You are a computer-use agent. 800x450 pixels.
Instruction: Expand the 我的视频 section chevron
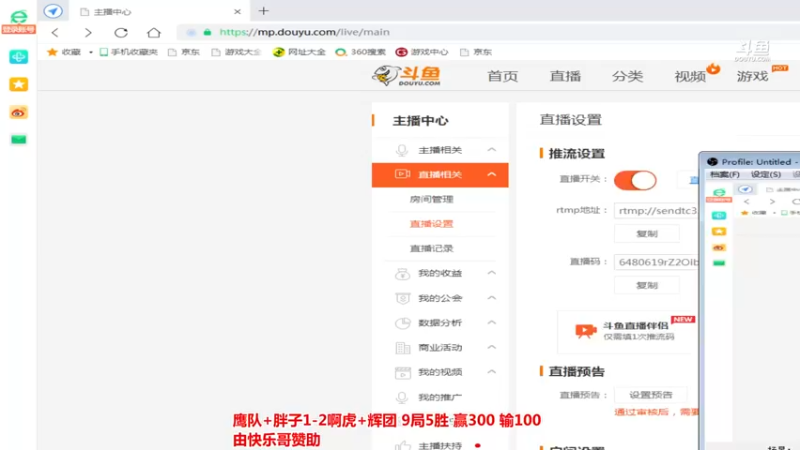(x=491, y=371)
